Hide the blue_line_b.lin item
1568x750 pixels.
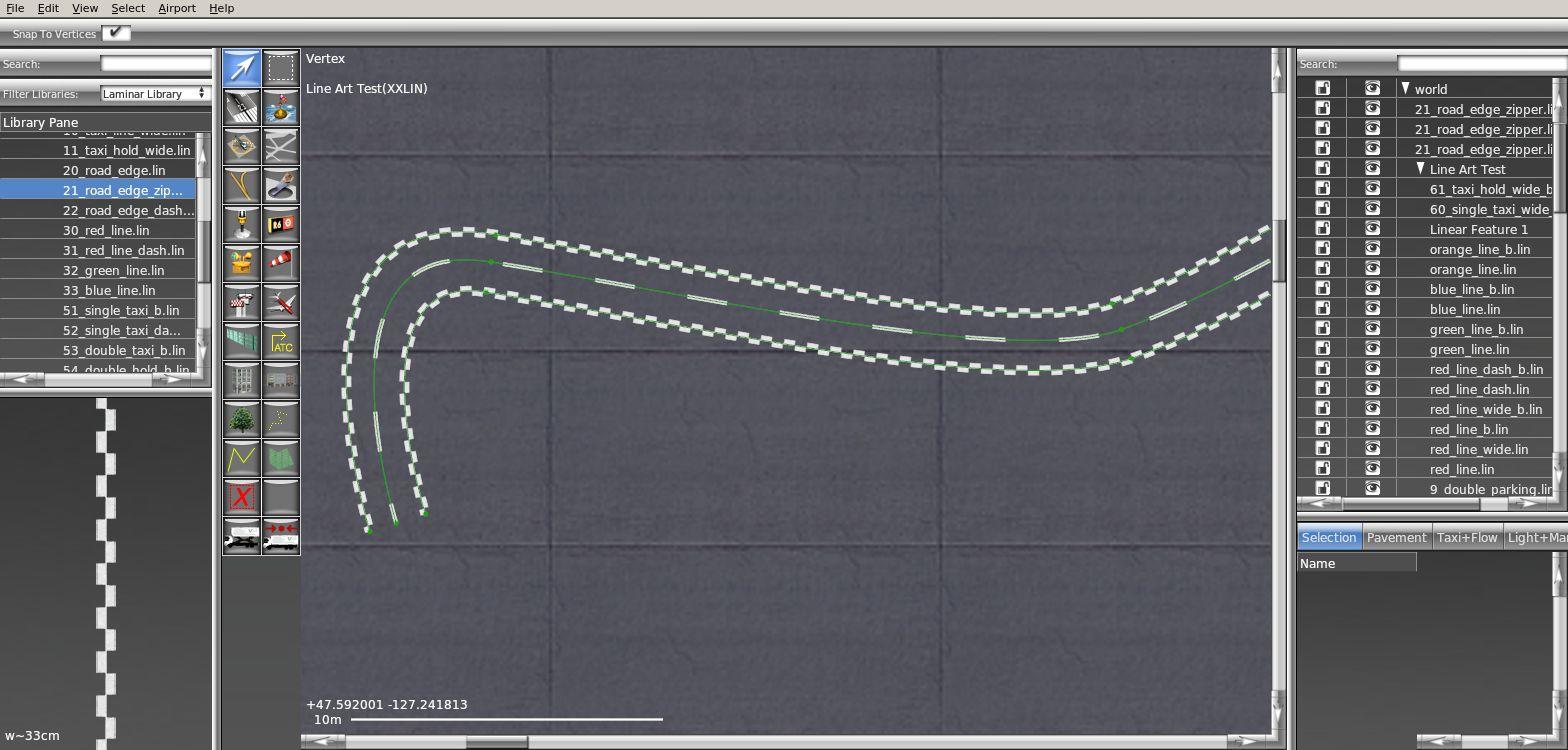1372,289
